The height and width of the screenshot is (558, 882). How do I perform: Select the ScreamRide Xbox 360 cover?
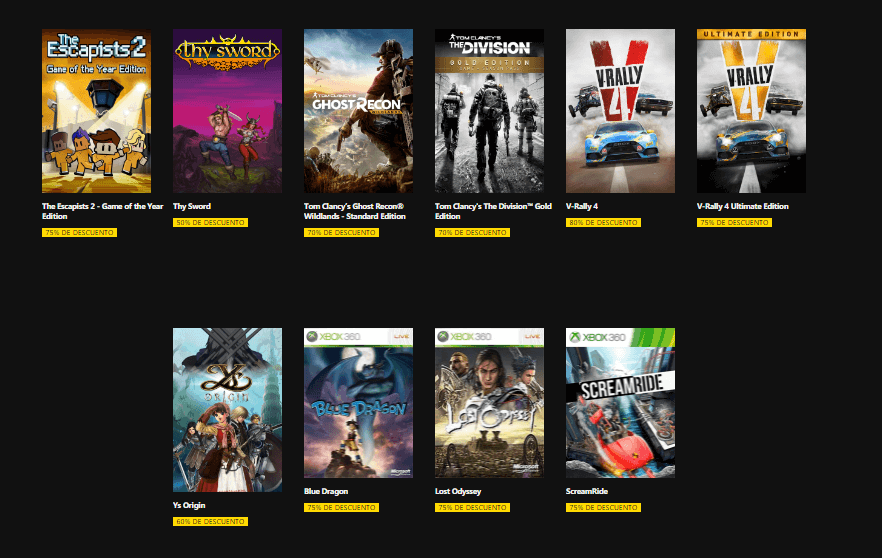(620, 403)
